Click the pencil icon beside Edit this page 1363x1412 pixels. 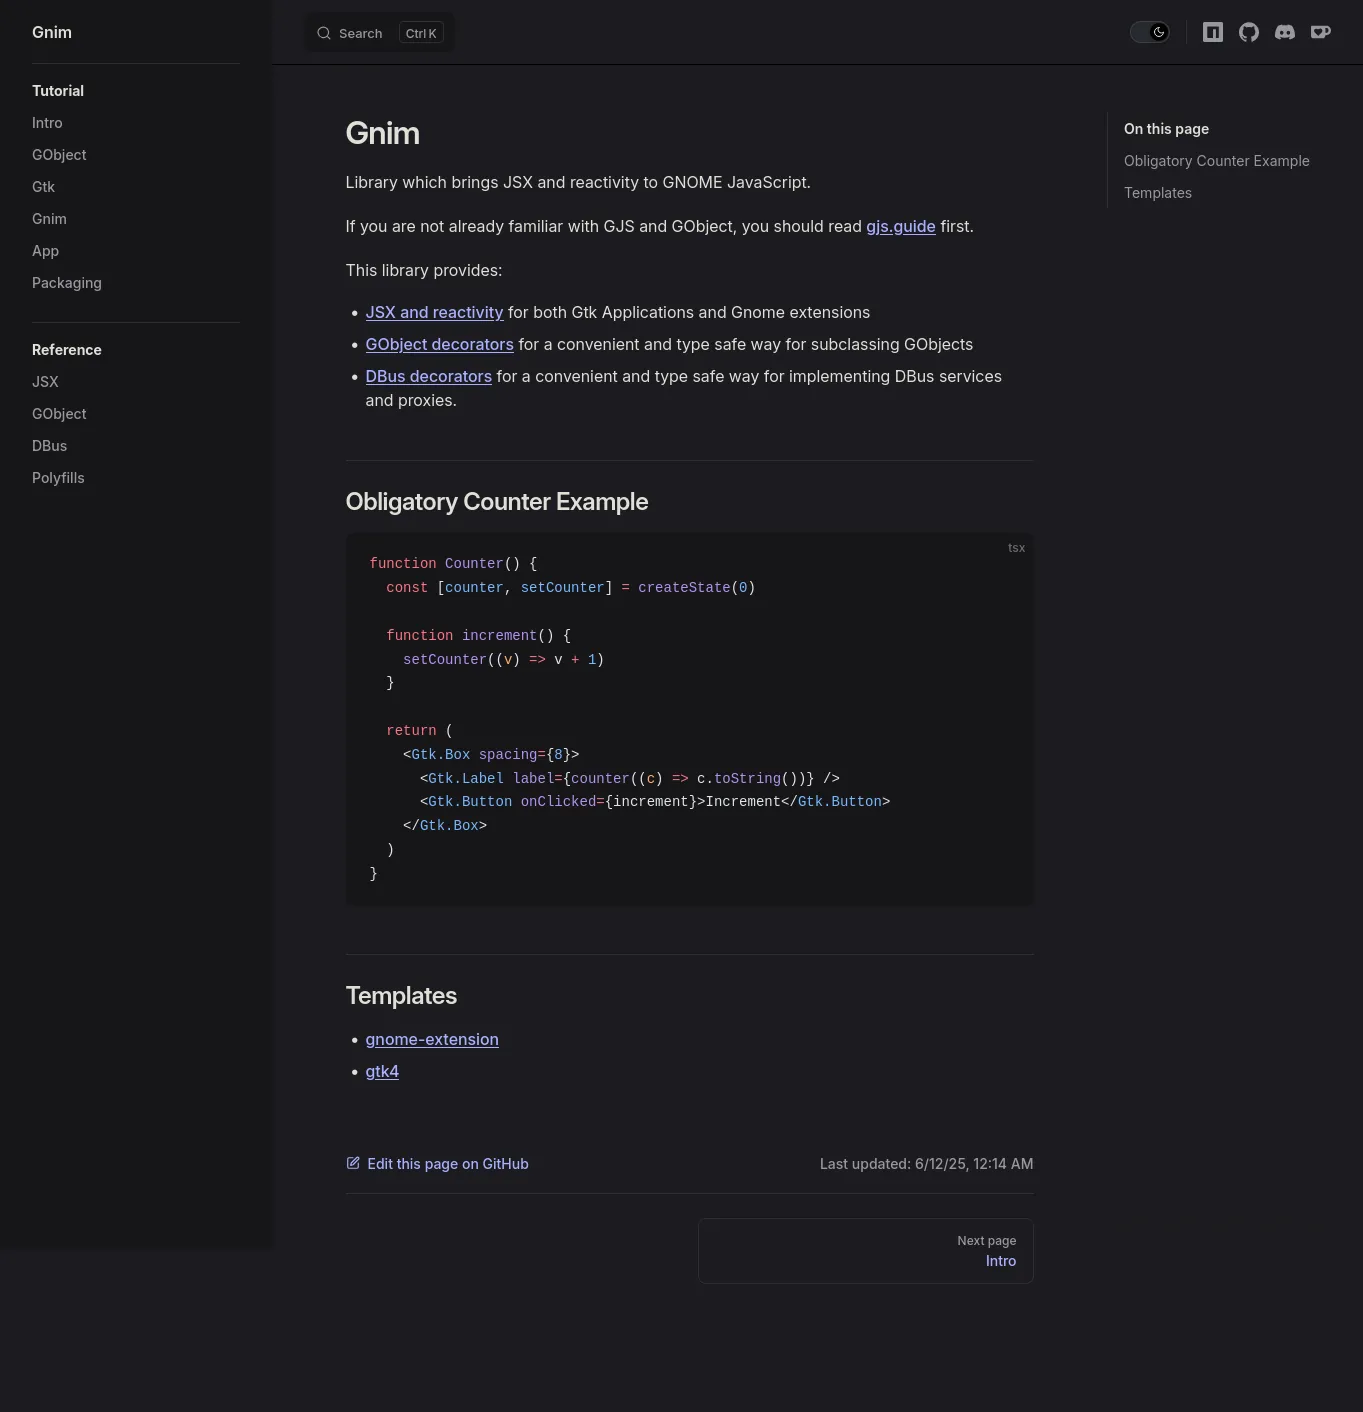[353, 1163]
